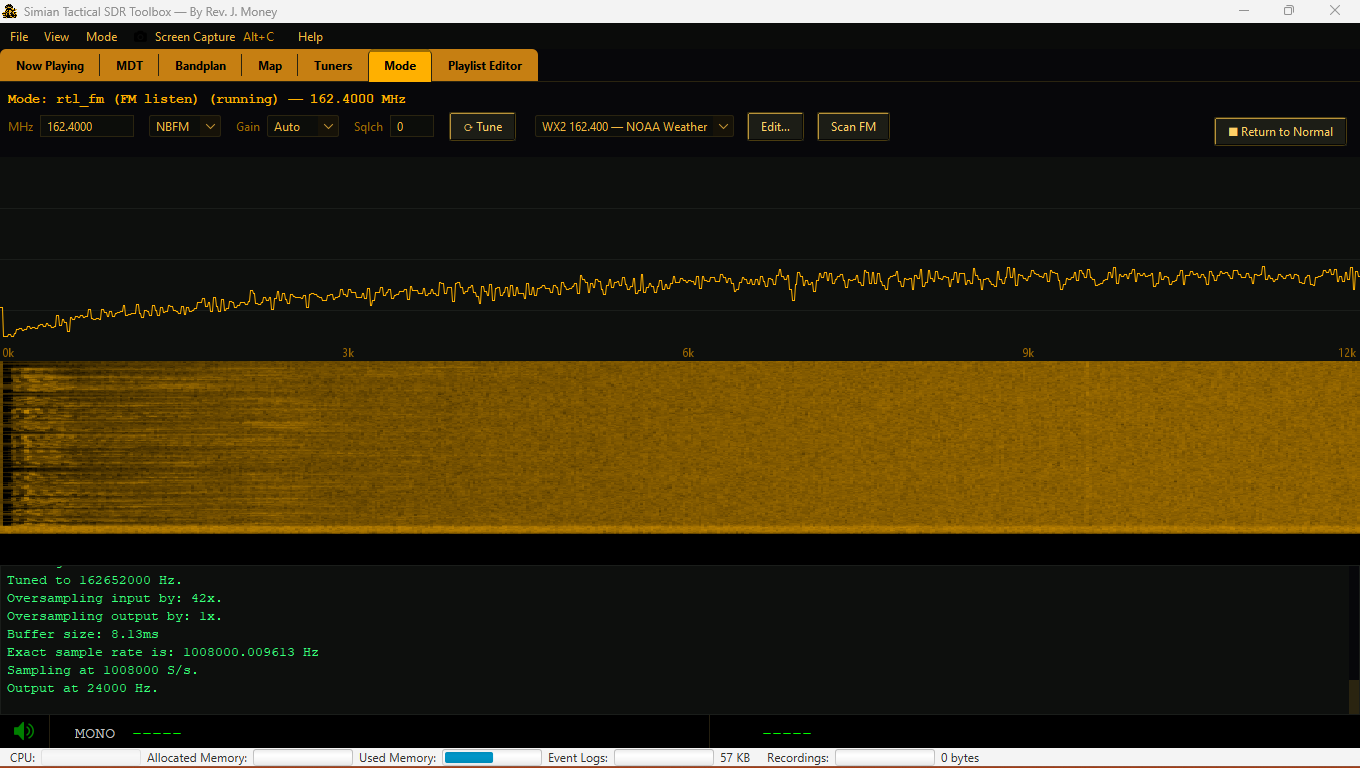1360x768 pixels.
Task: Click the Edit... button
Action: pos(775,127)
